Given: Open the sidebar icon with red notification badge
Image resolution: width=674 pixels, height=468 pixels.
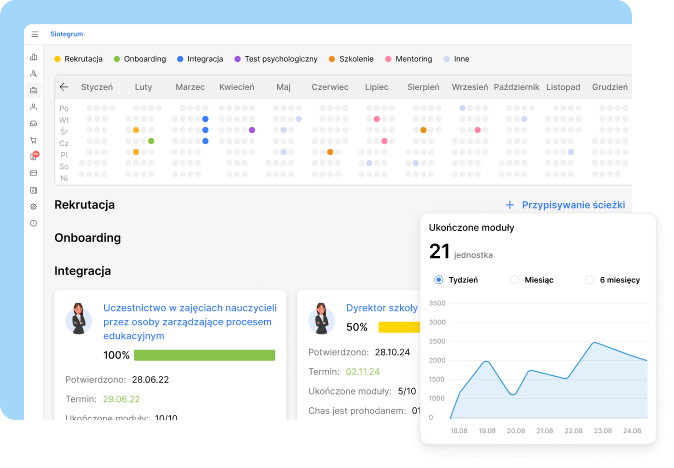Looking at the screenshot, I should [34, 156].
